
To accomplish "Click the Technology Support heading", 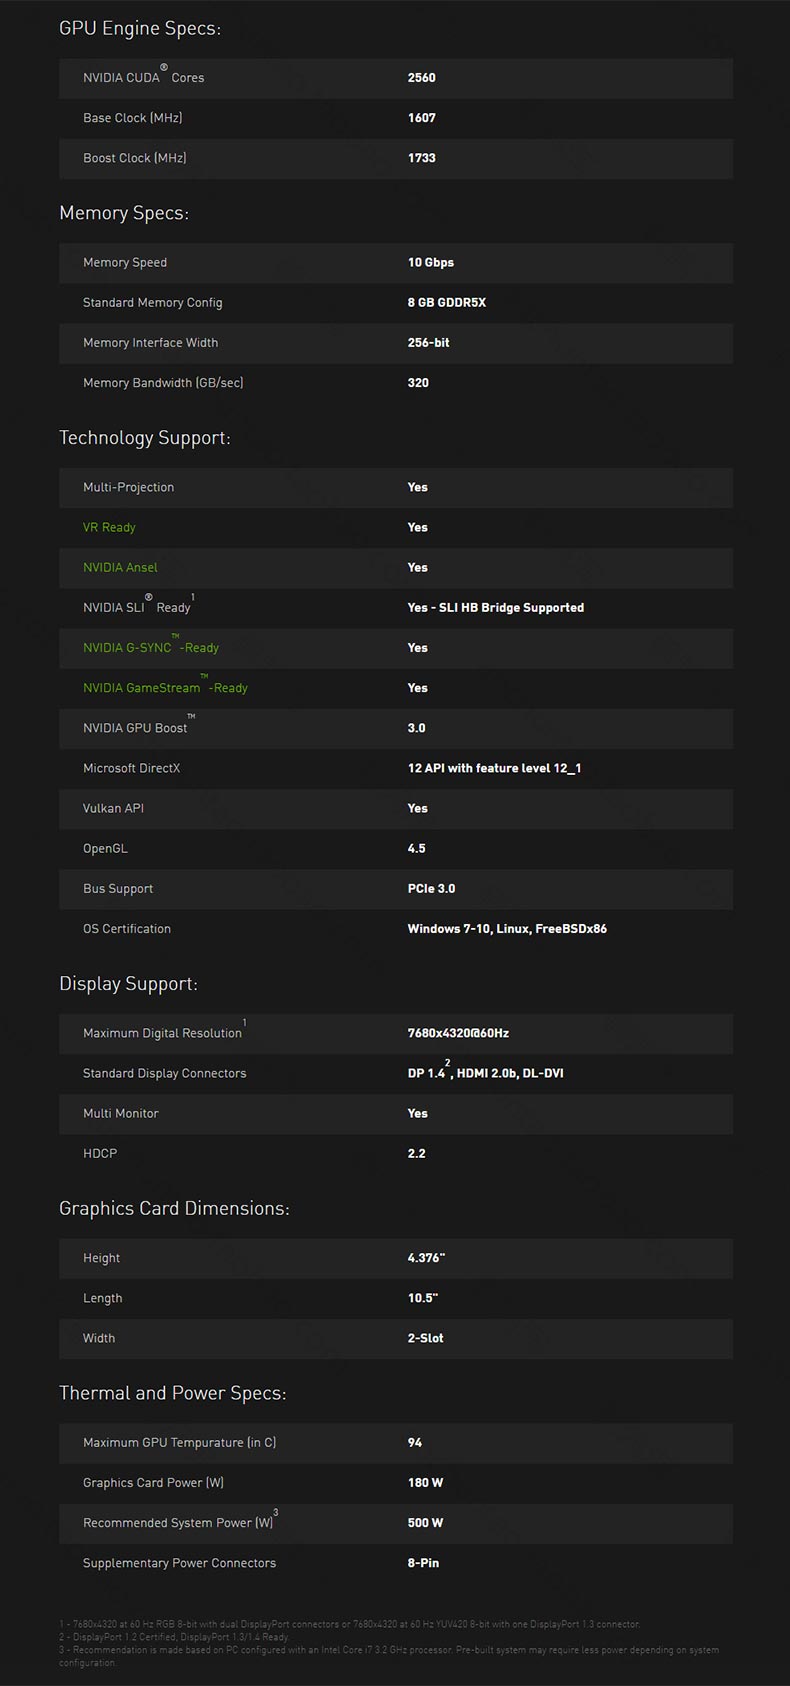I will pyautogui.click(x=145, y=438).
